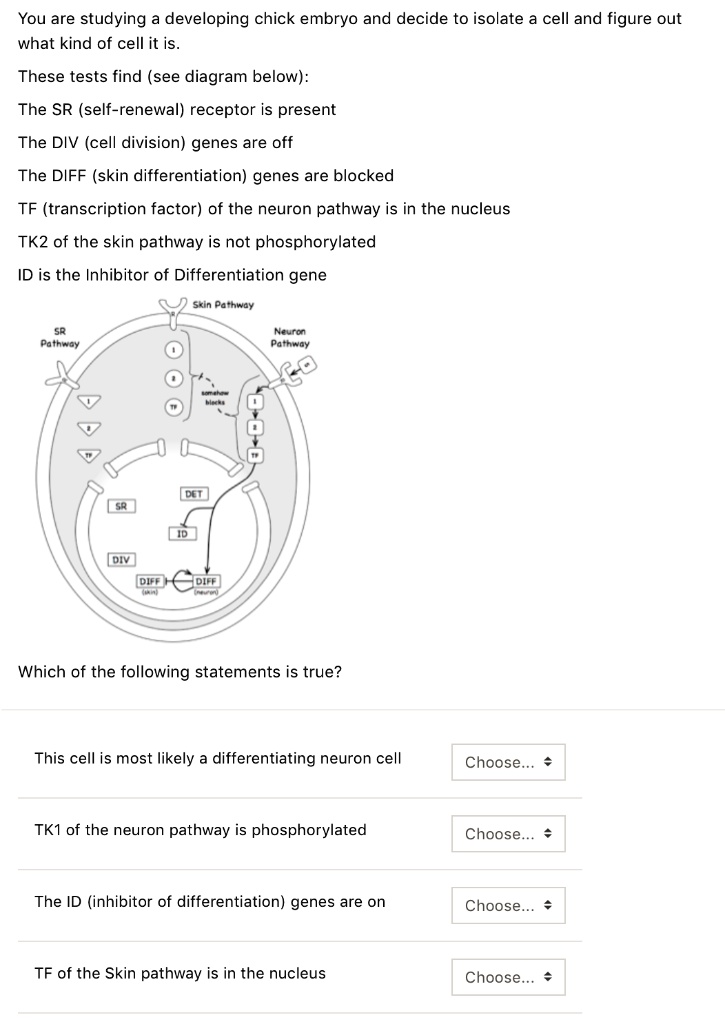Open the dropdown next to the Skin TF statement
Image resolution: width=725 pixels, height=1024 pixels.
coord(508,977)
